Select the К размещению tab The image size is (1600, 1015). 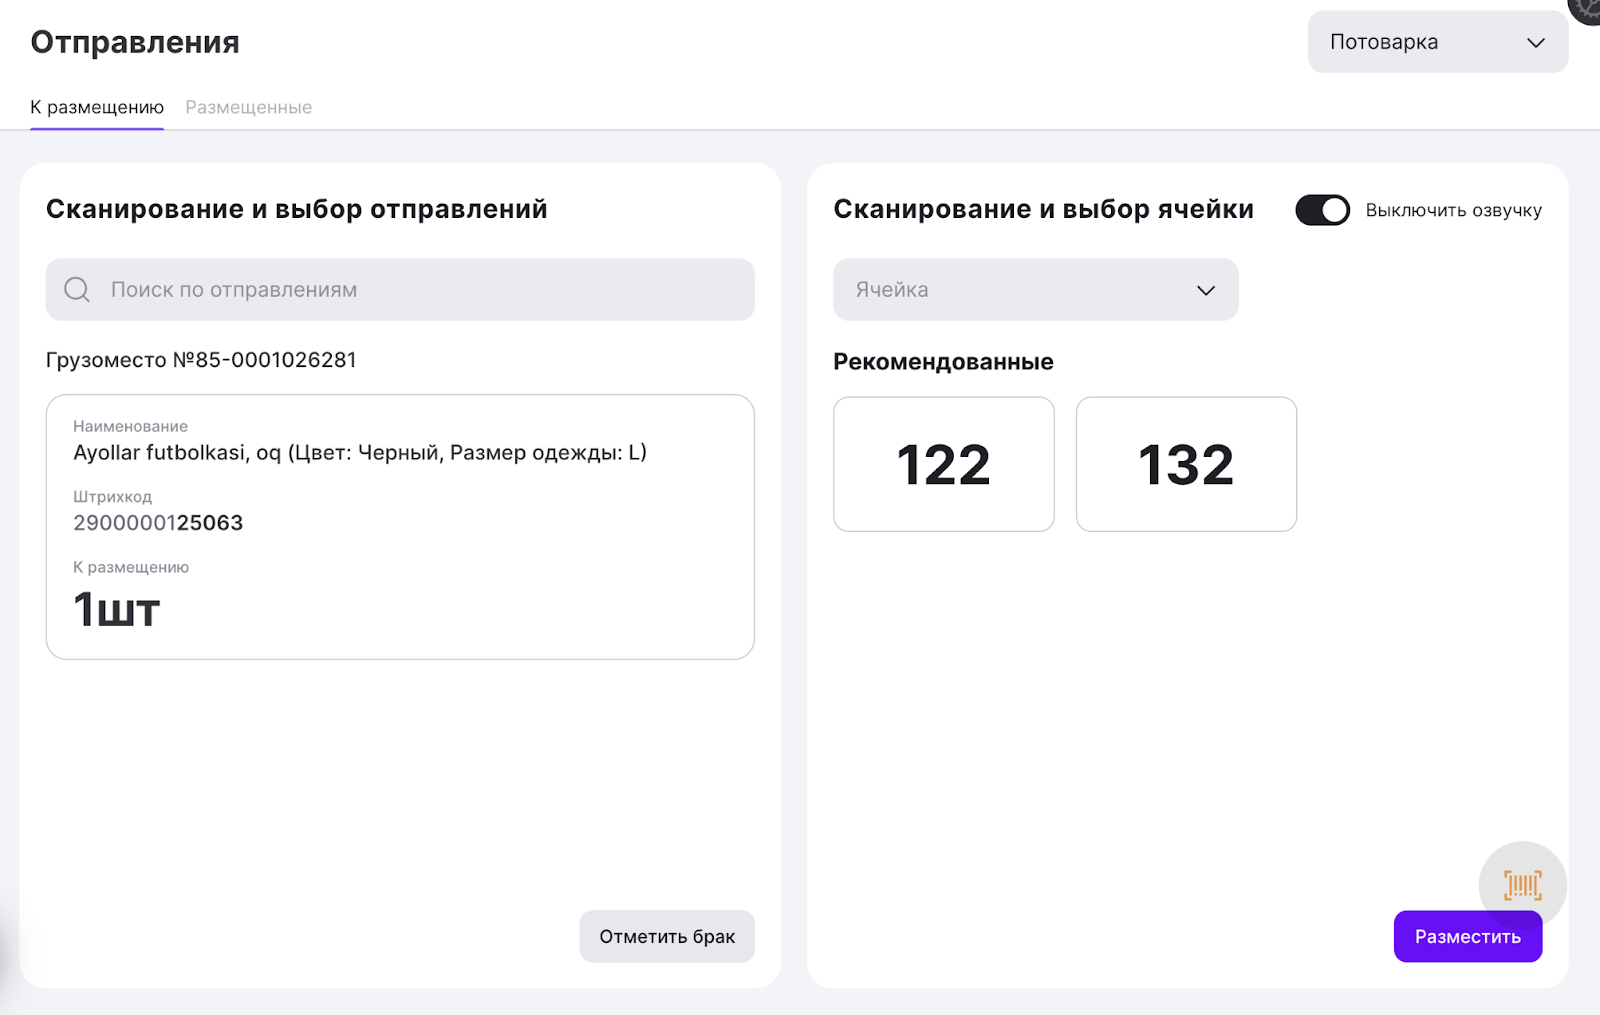point(97,107)
